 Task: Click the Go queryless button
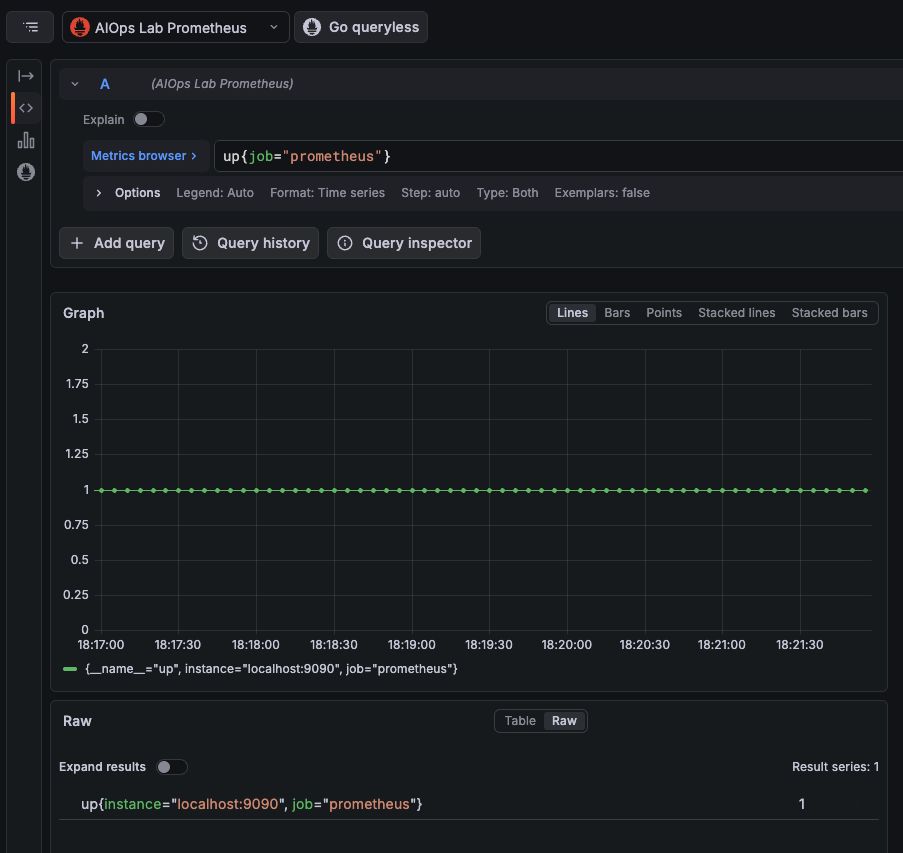click(x=361, y=27)
